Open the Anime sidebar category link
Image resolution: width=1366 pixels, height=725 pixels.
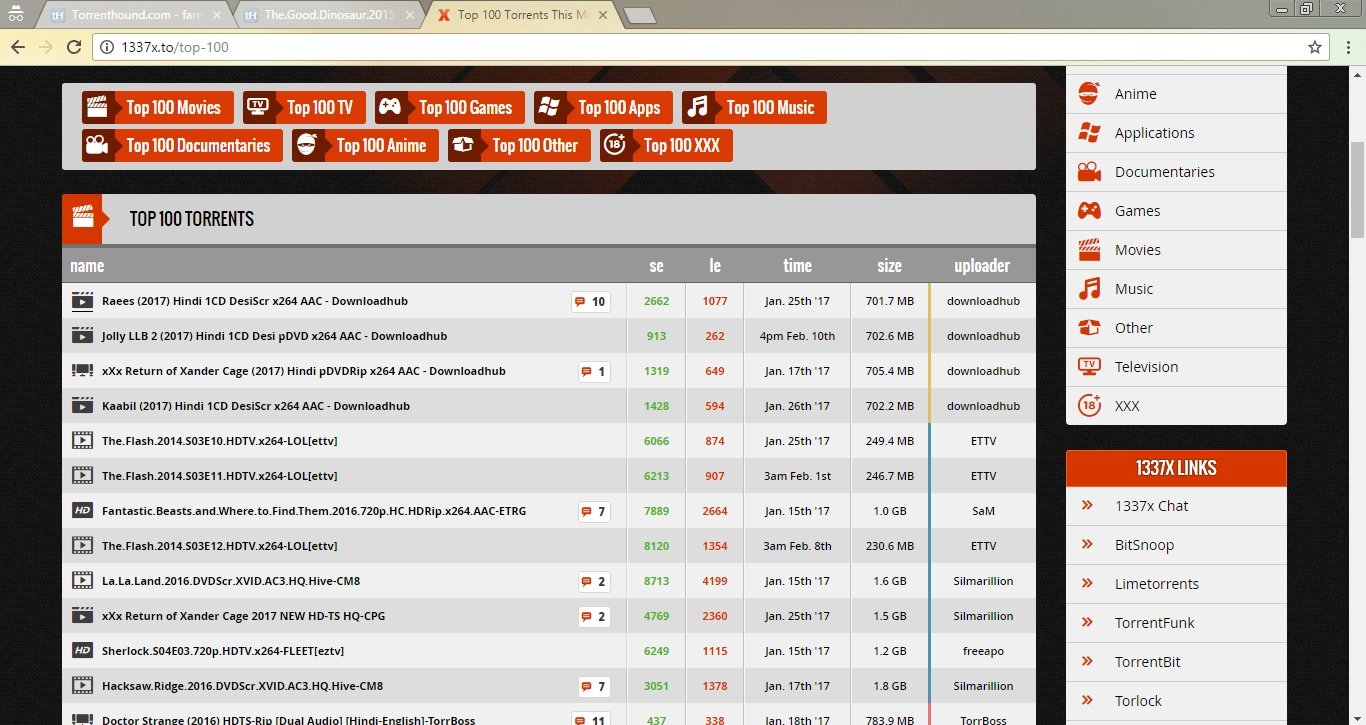click(x=1135, y=94)
